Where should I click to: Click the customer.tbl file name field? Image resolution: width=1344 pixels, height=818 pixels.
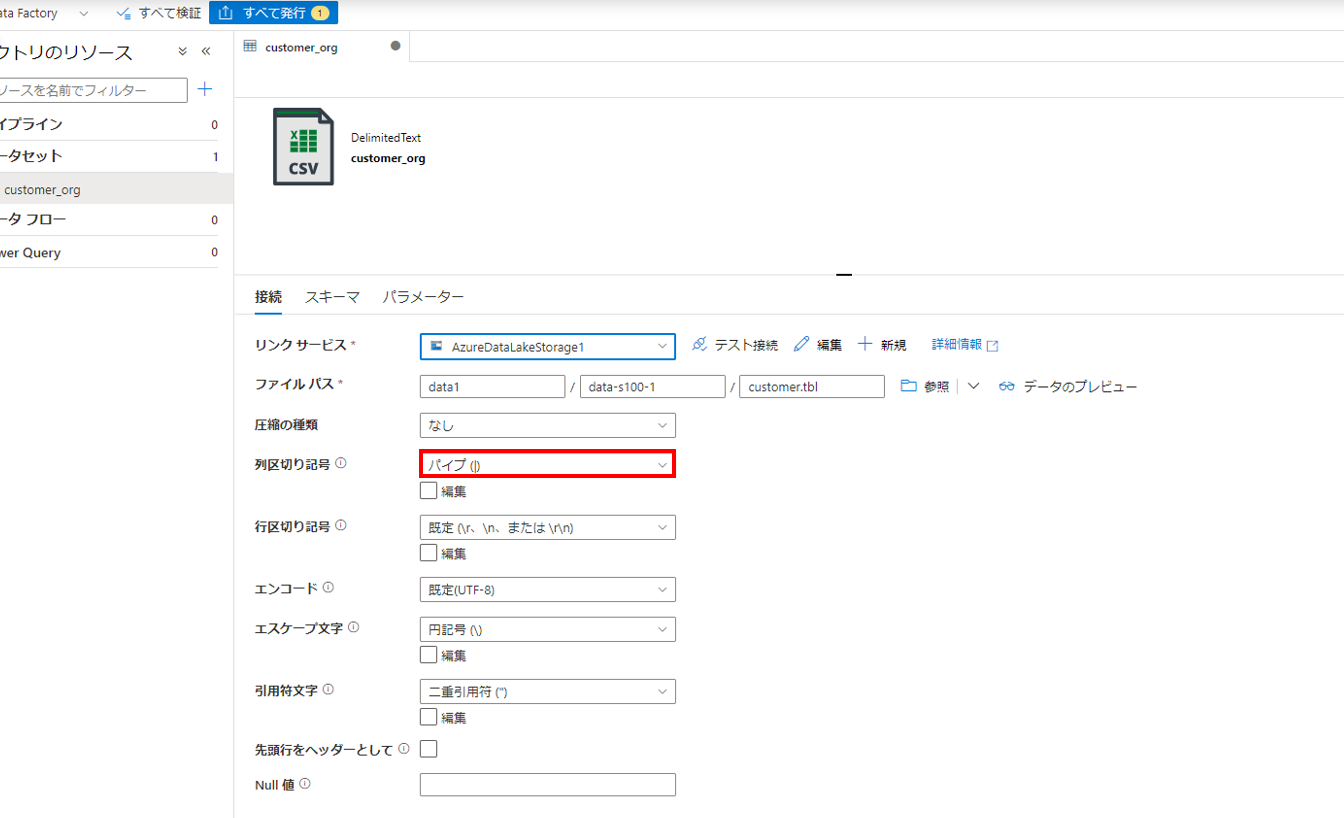point(812,386)
